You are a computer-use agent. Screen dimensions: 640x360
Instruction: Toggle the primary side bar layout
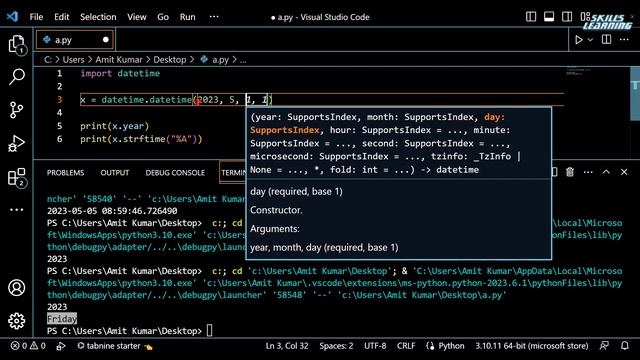(x=531, y=17)
